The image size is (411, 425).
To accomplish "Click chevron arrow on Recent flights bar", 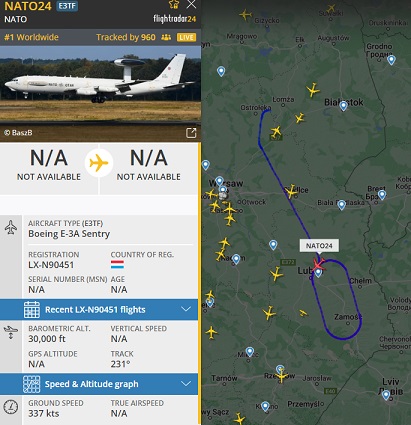I will pos(186,309).
